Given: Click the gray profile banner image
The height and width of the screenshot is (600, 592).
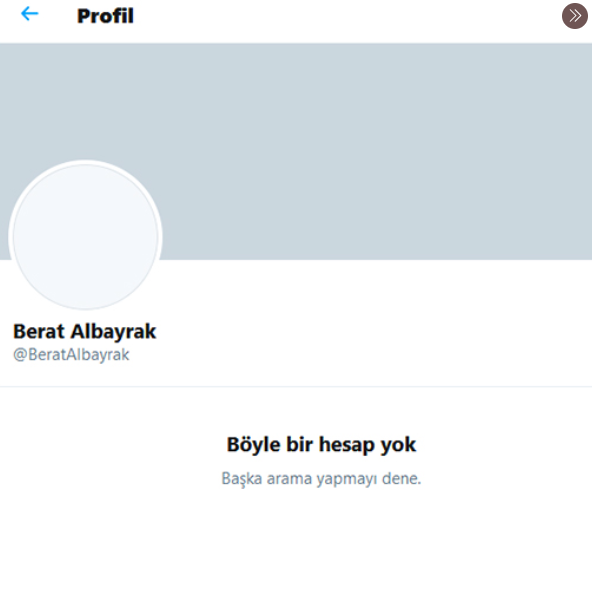Looking at the screenshot, I should click(x=296, y=152).
